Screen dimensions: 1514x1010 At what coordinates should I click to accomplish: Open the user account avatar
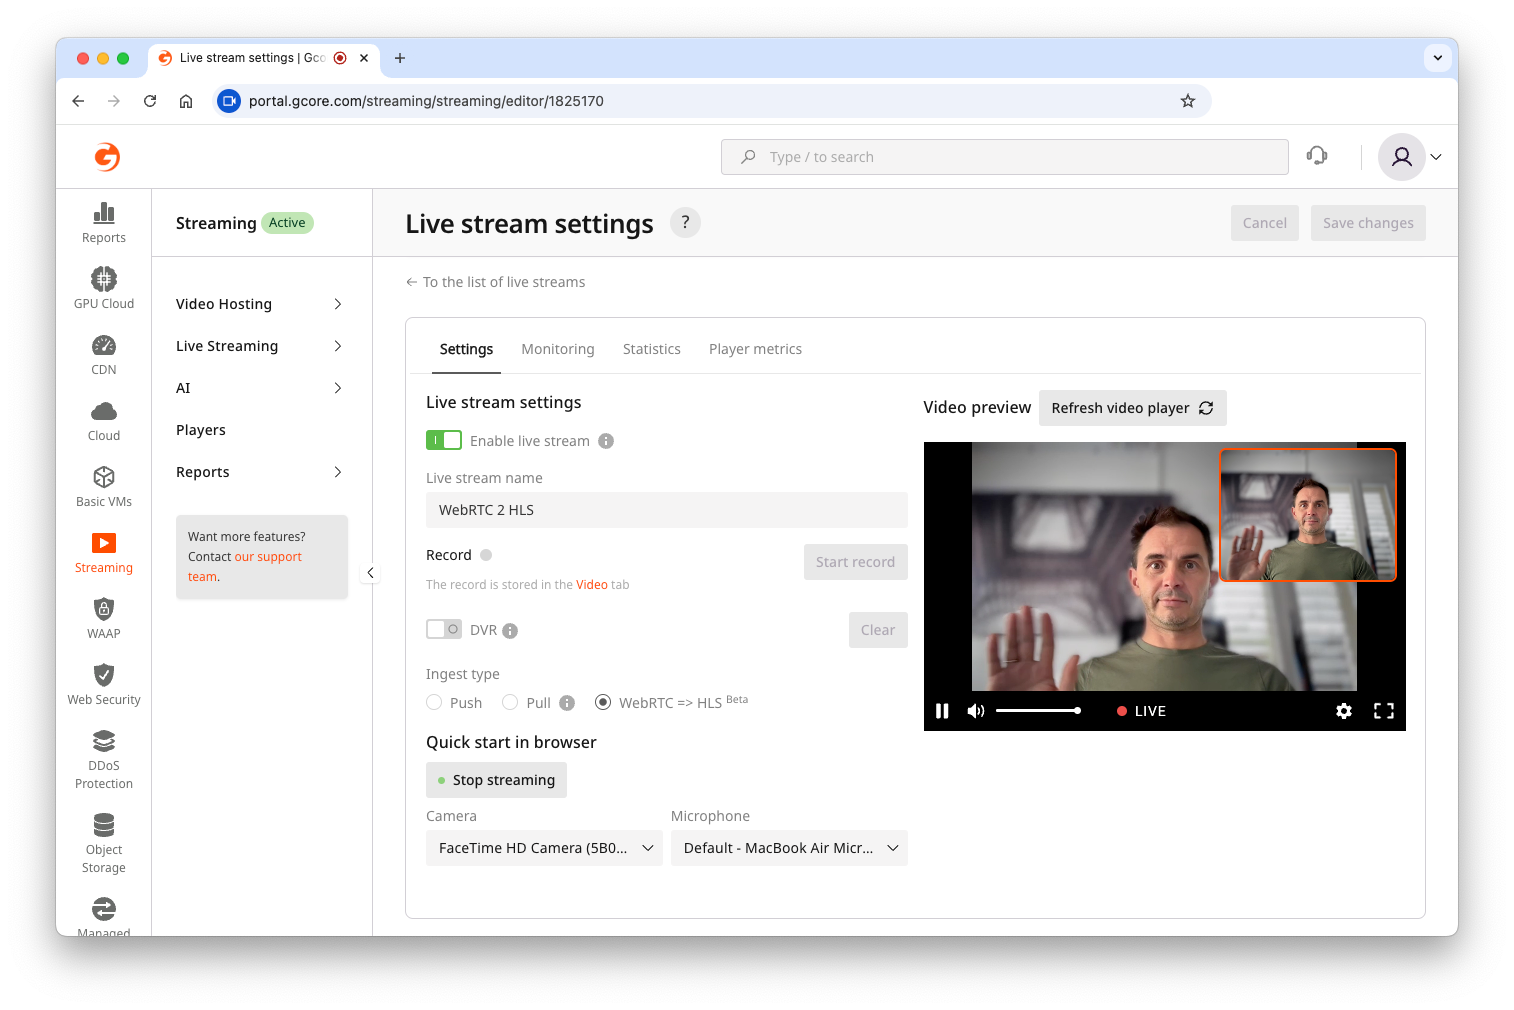[x=1402, y=157]
